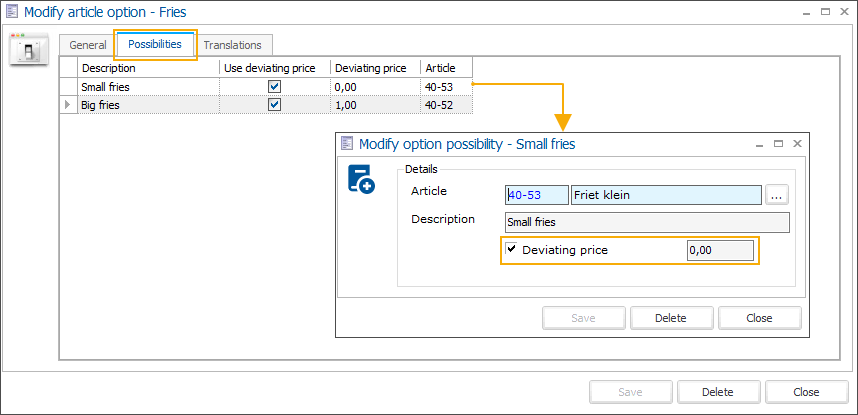The image size is (858, 415).
Task: Click the Modify article option title bar icon
Action: point(12,12)
